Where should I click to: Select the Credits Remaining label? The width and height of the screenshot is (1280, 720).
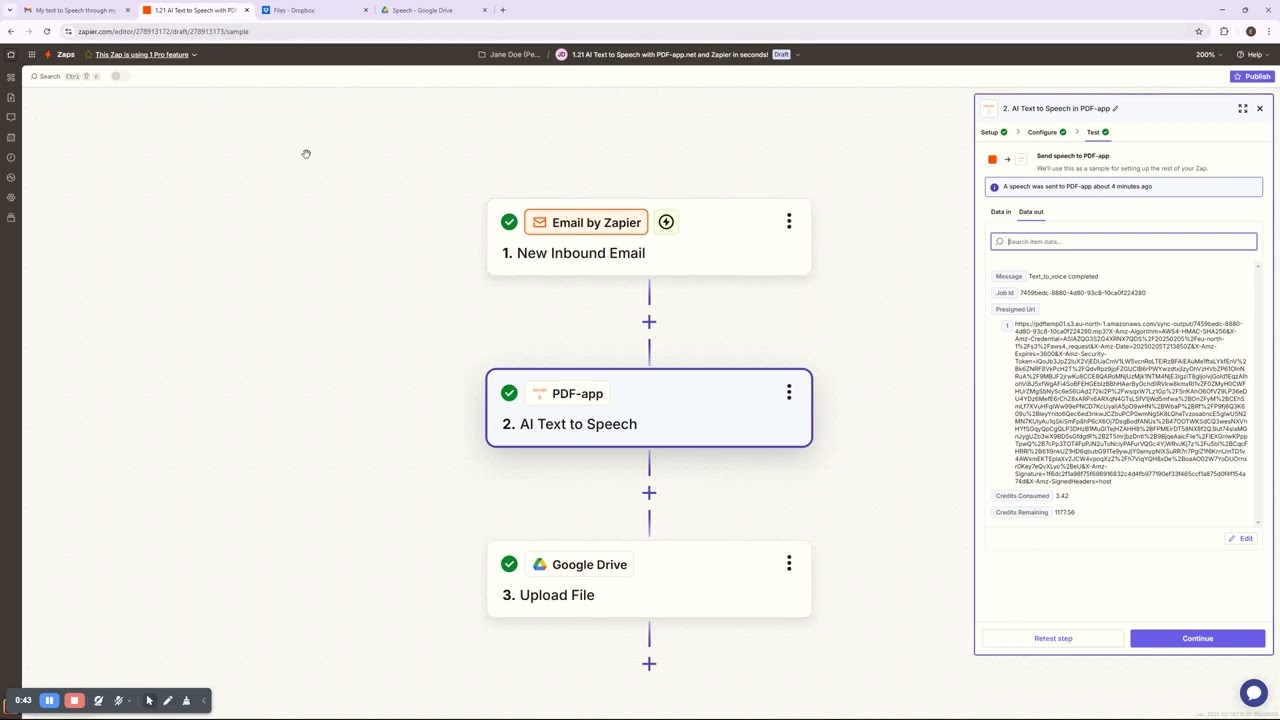[1022, 512]
